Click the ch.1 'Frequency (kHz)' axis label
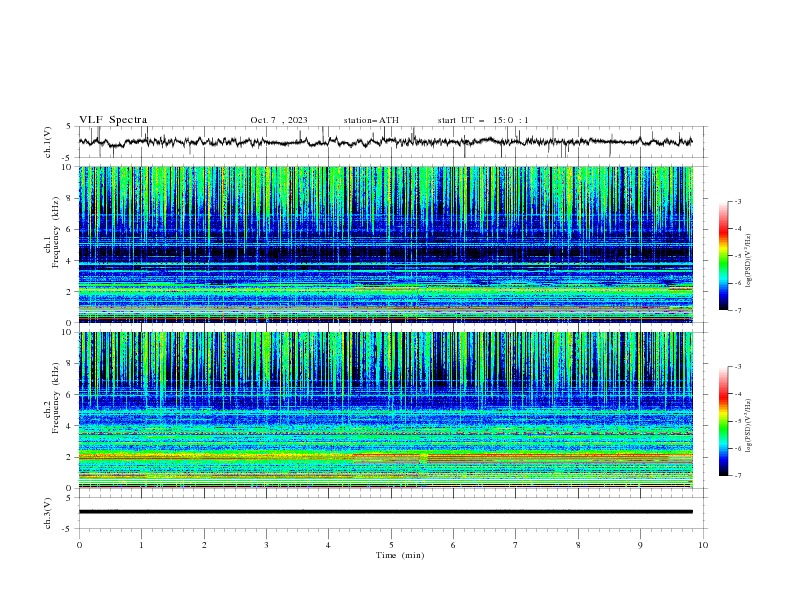Image resolution: width=792 pixels, height=612 pixels. [56, 233]
